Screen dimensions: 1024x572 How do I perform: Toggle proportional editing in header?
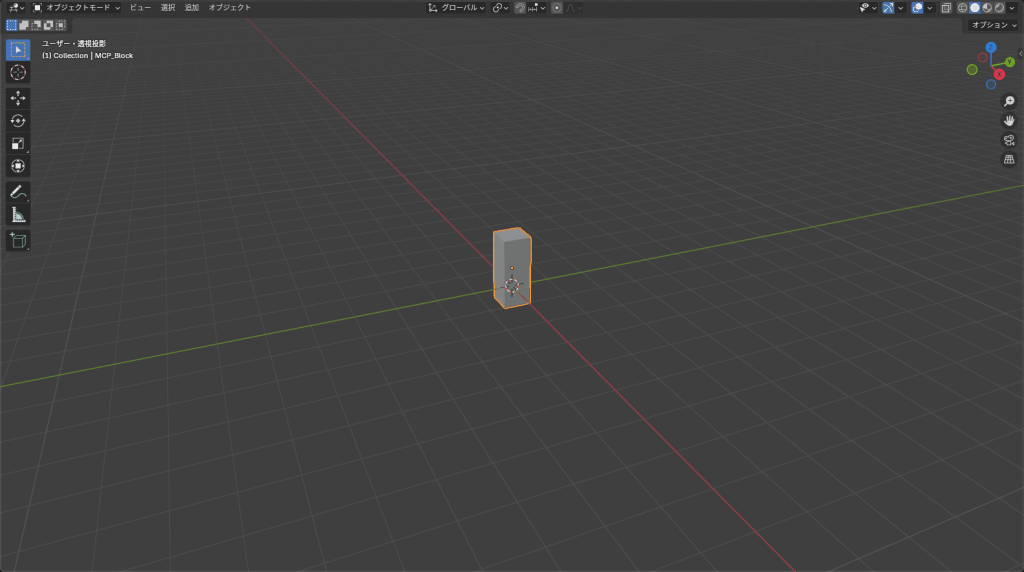point(556,8)
